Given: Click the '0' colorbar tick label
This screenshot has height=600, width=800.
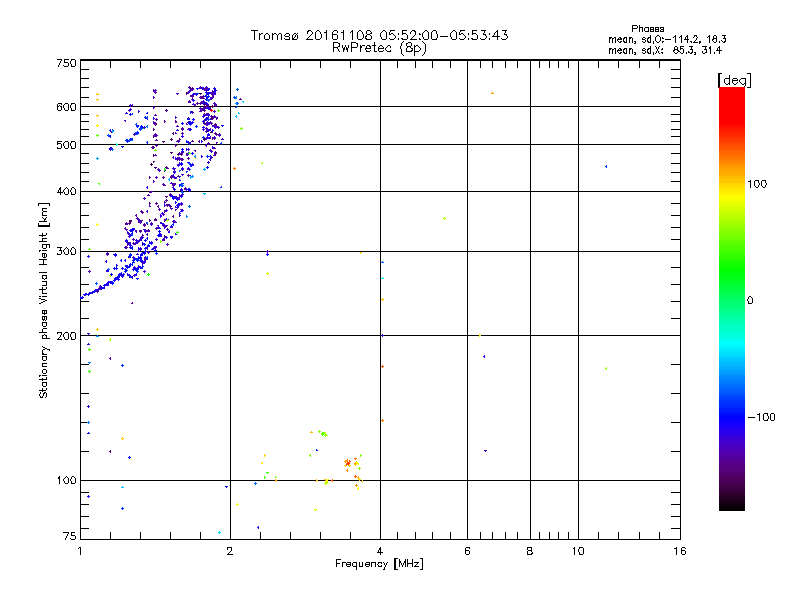Looking at the screenshot, I should 750,301.
